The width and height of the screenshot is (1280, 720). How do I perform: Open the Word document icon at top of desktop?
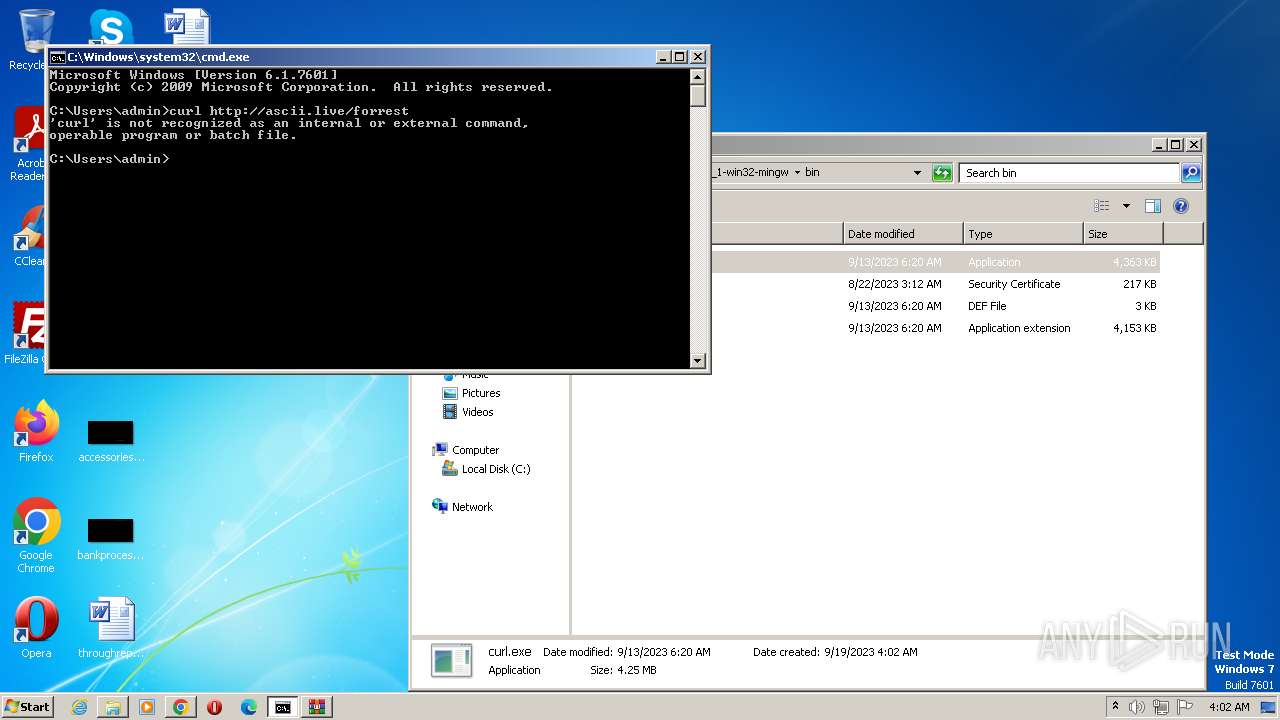point(187,27)
